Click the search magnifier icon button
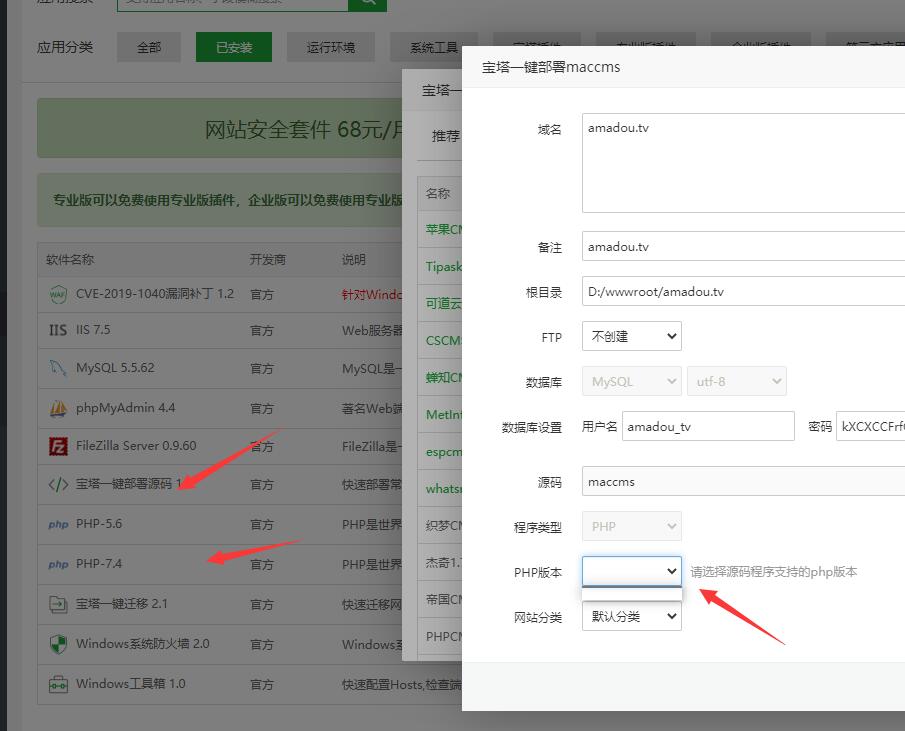The height and width of the screenshot is (731, 905). 368,3
